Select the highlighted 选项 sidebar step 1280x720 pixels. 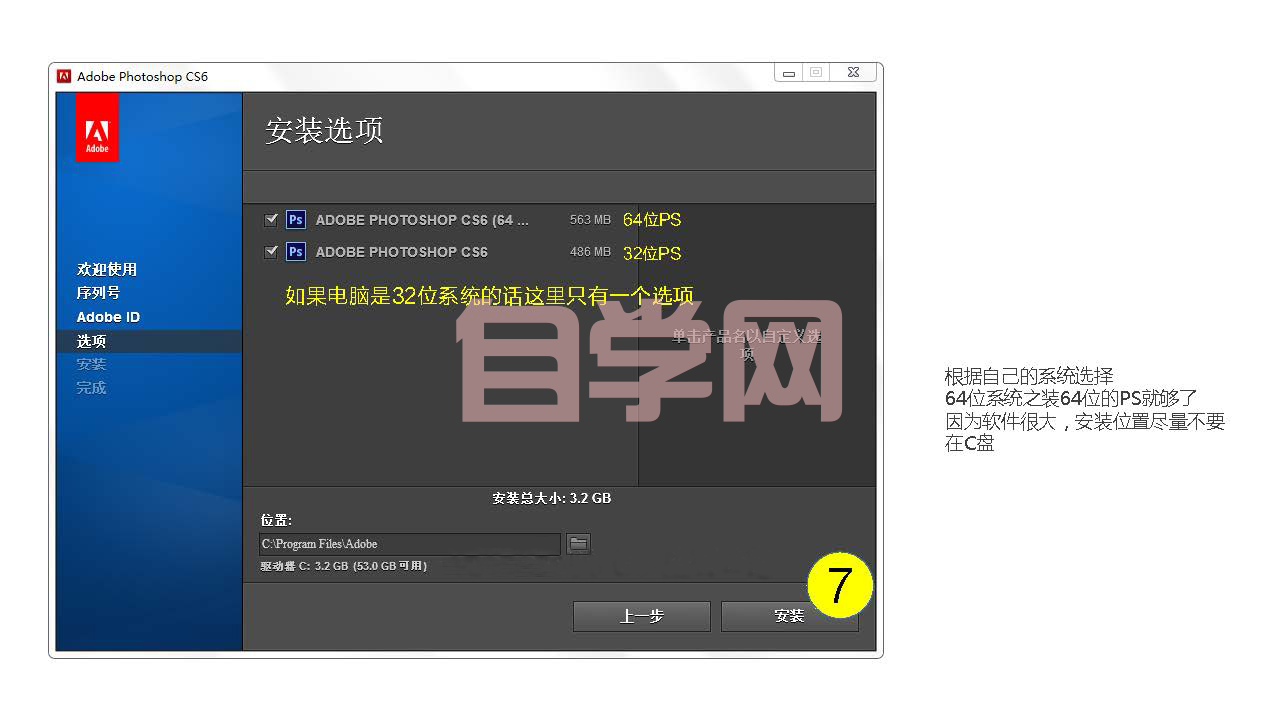(92, 341)
